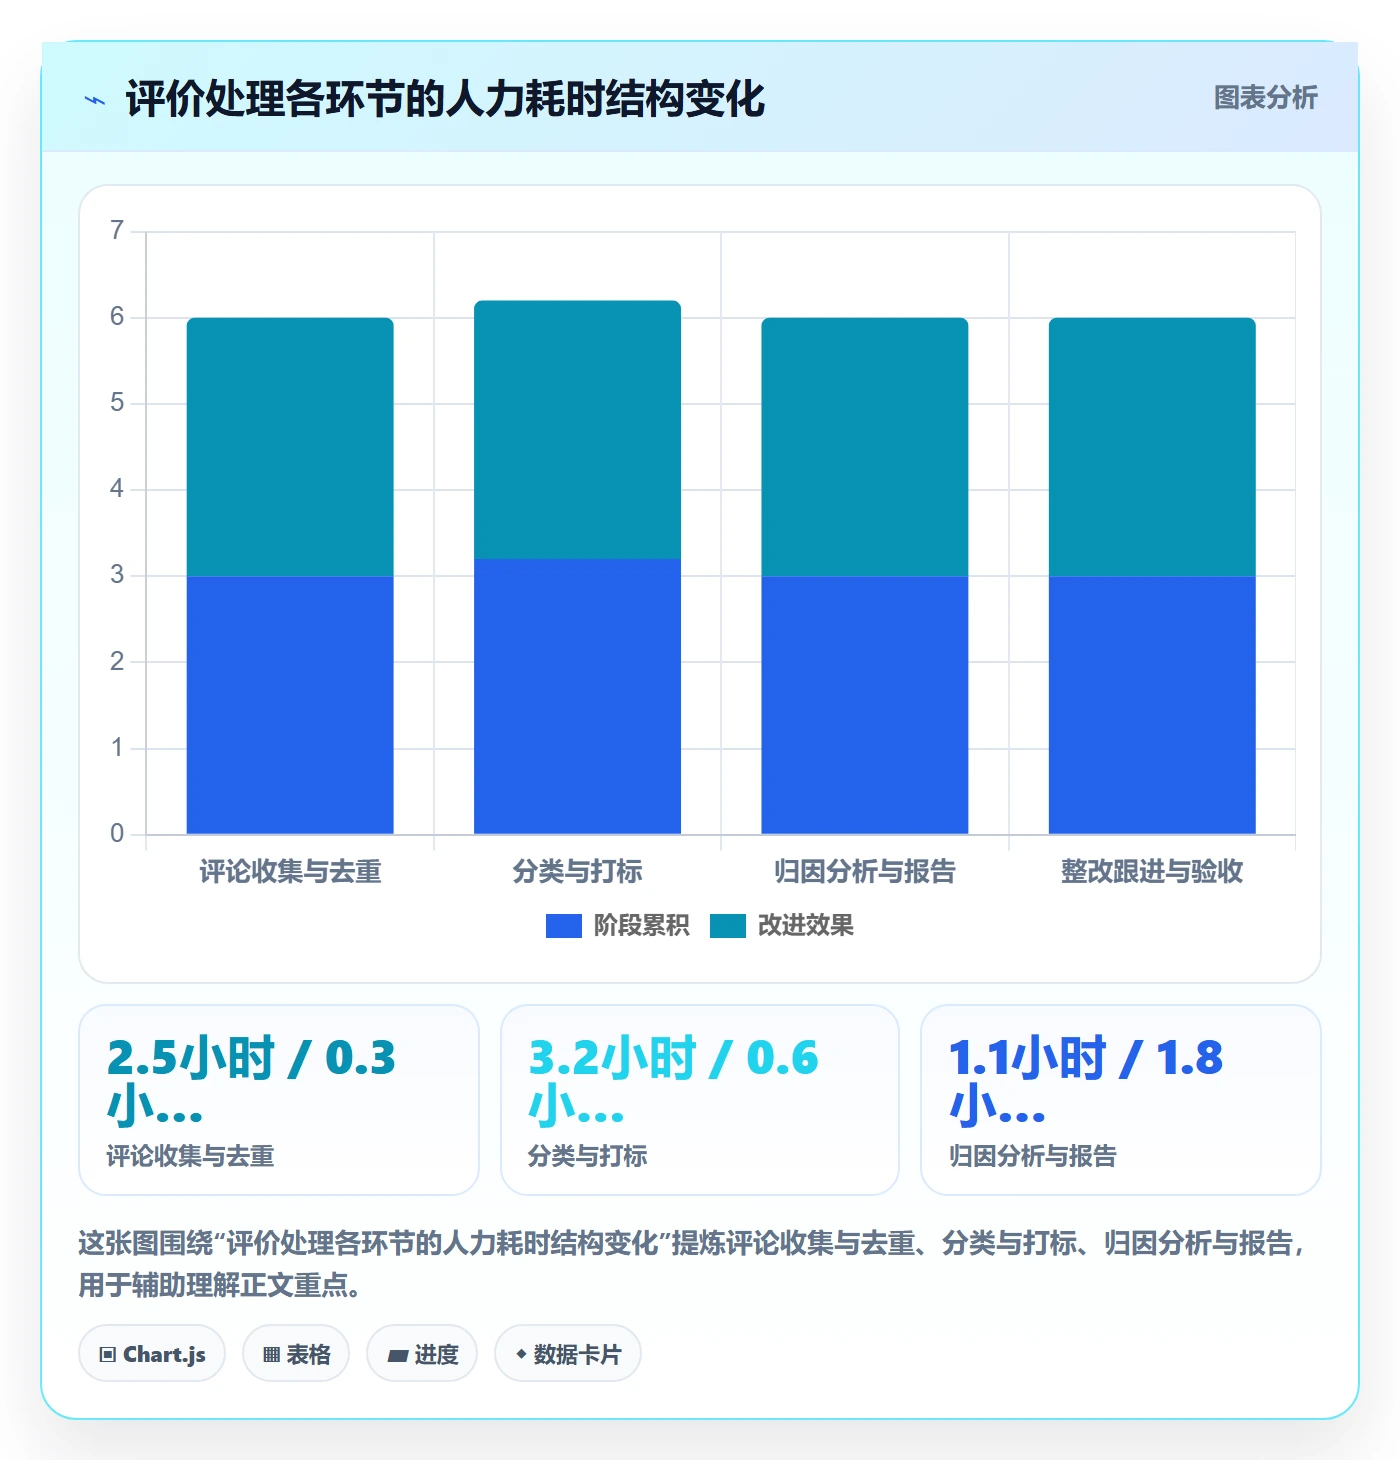Viewport: 1400px width, 1460px height.
Task: Toggle the 阶段累积 legend item
Action: coord(617,926)
